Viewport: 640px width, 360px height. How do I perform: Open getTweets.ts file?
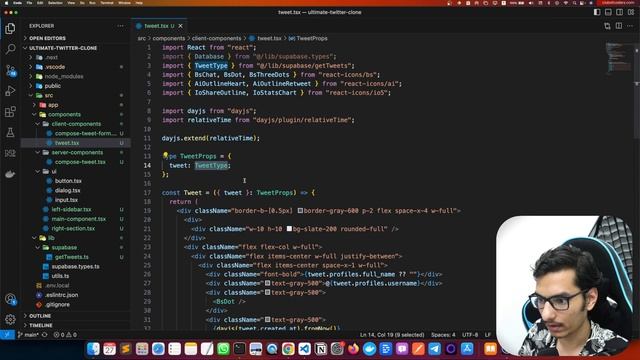[x=76, y=257]
